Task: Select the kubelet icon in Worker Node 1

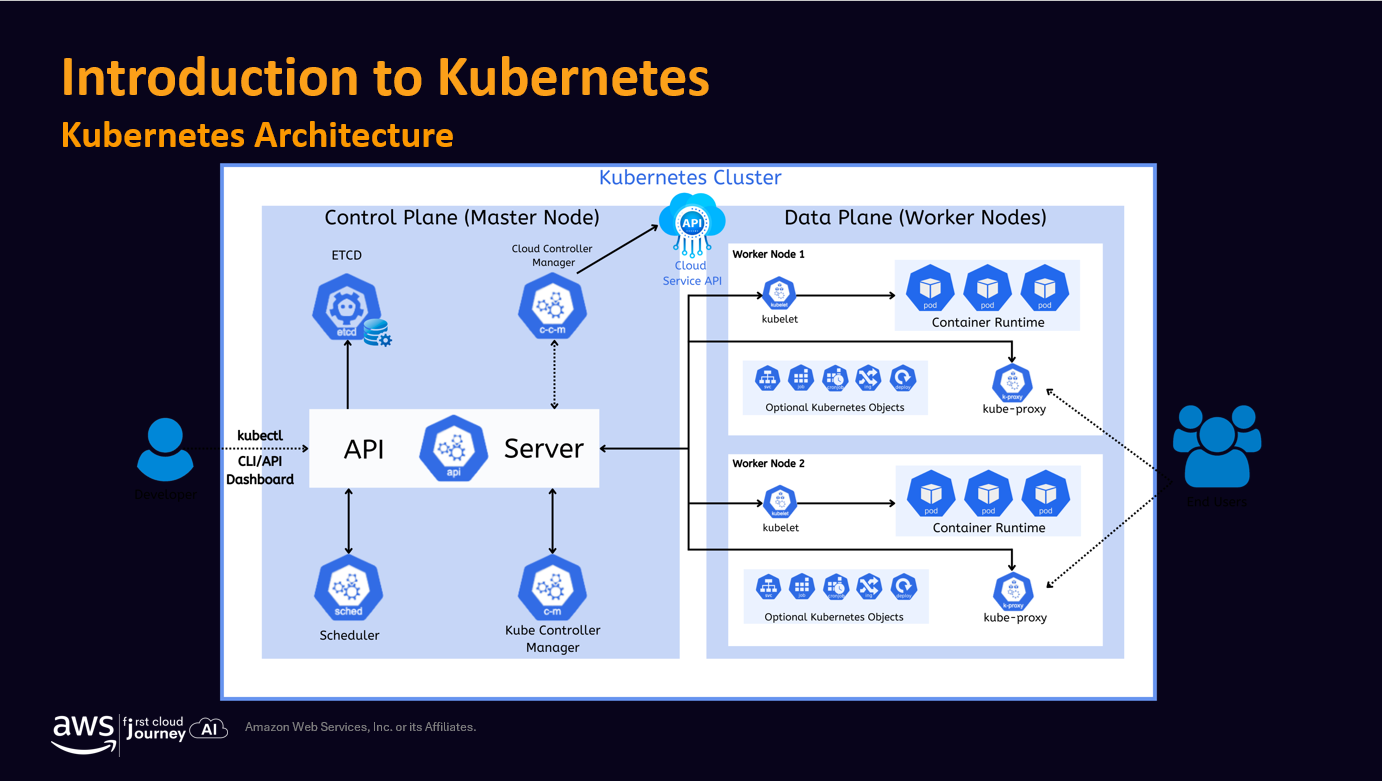Action: pyautogui.click(x=779, y=293)
